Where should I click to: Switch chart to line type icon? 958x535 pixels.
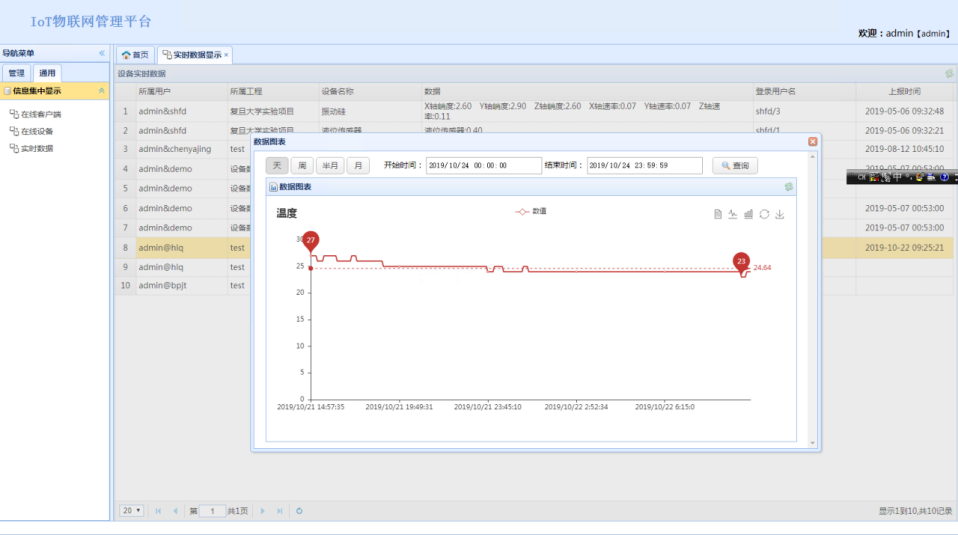733,214
